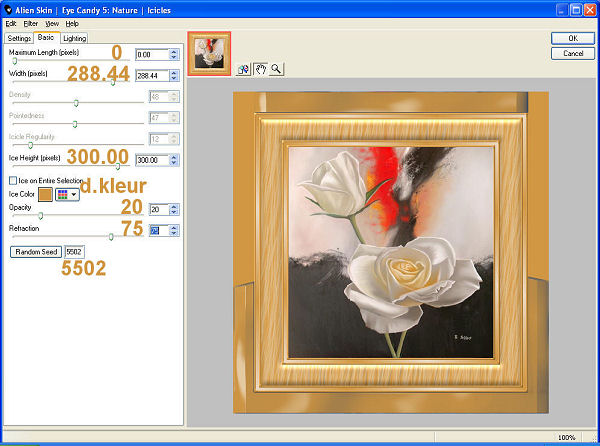Open the Help menu

[72, 24]
